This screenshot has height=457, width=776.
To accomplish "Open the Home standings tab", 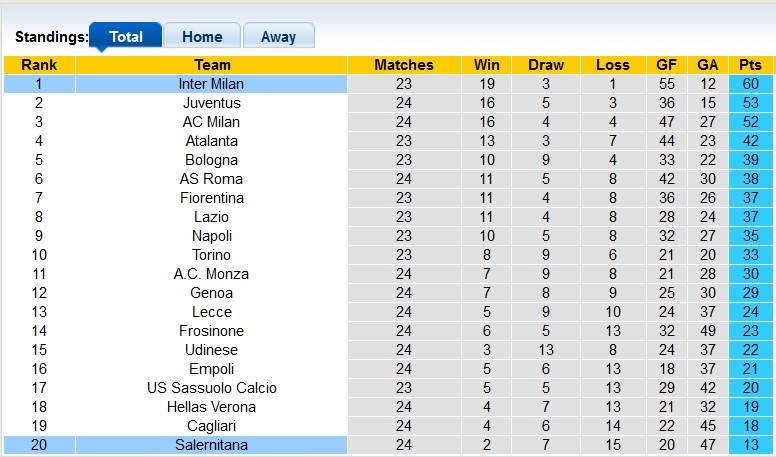I will pos(202,37).
